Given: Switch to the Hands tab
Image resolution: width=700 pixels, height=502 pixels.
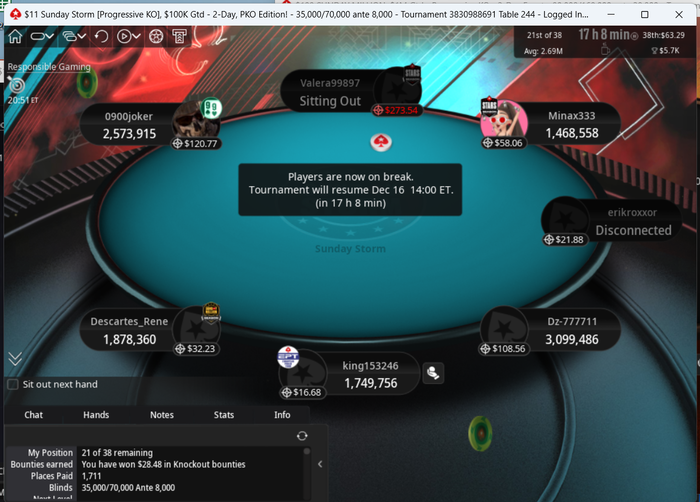Looking at the screenshot, I should [x=96, y=415].
